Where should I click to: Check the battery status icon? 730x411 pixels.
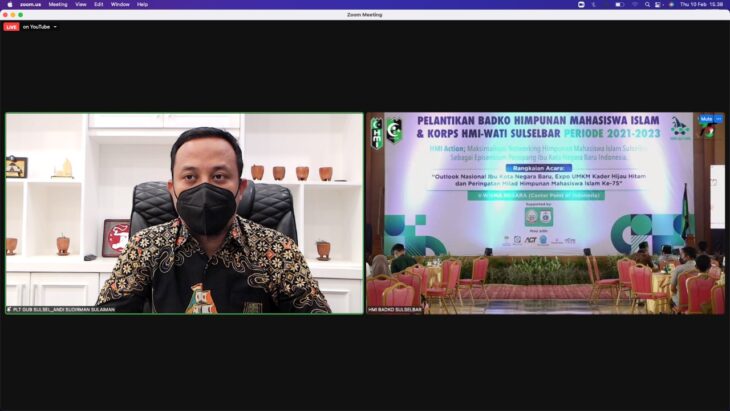tap(619, 4)
